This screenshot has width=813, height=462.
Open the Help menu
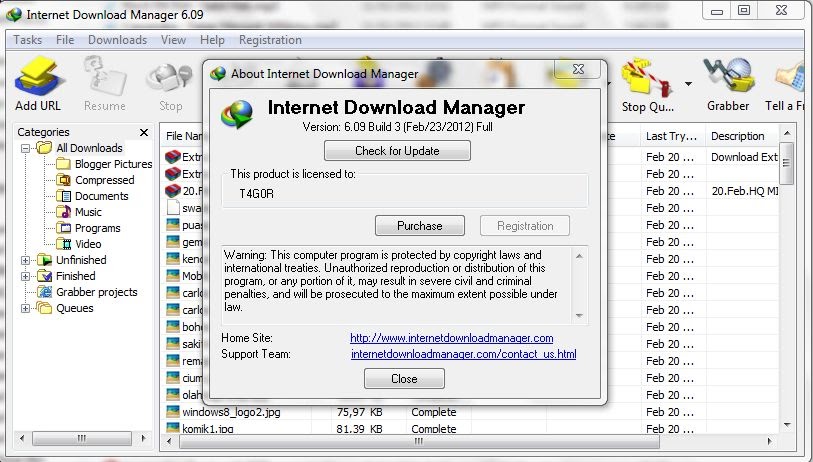click(212, 40)
